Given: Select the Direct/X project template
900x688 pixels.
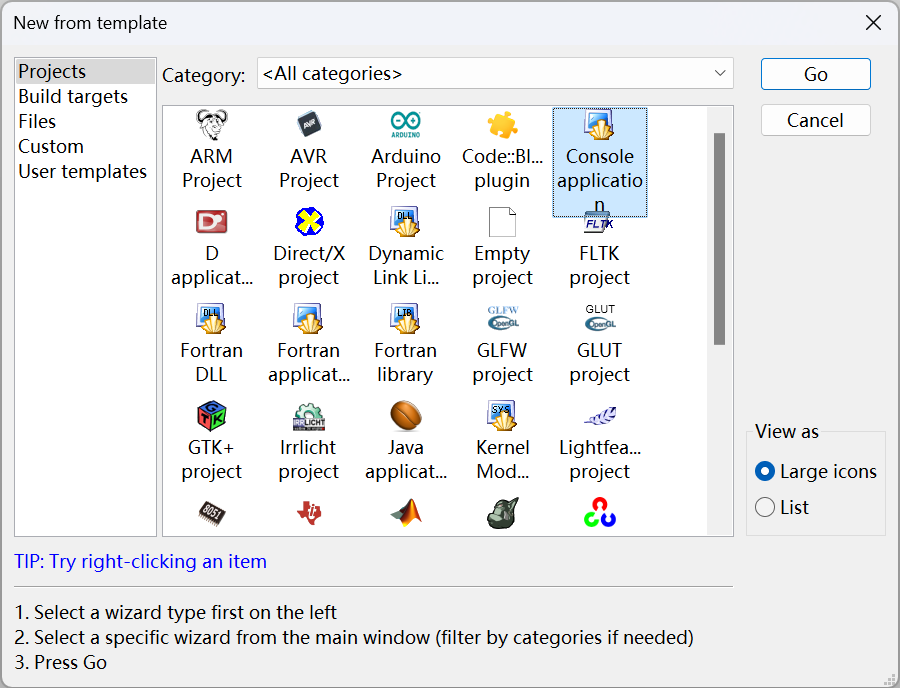Looking at the screenshot, I should coord(309,247).
